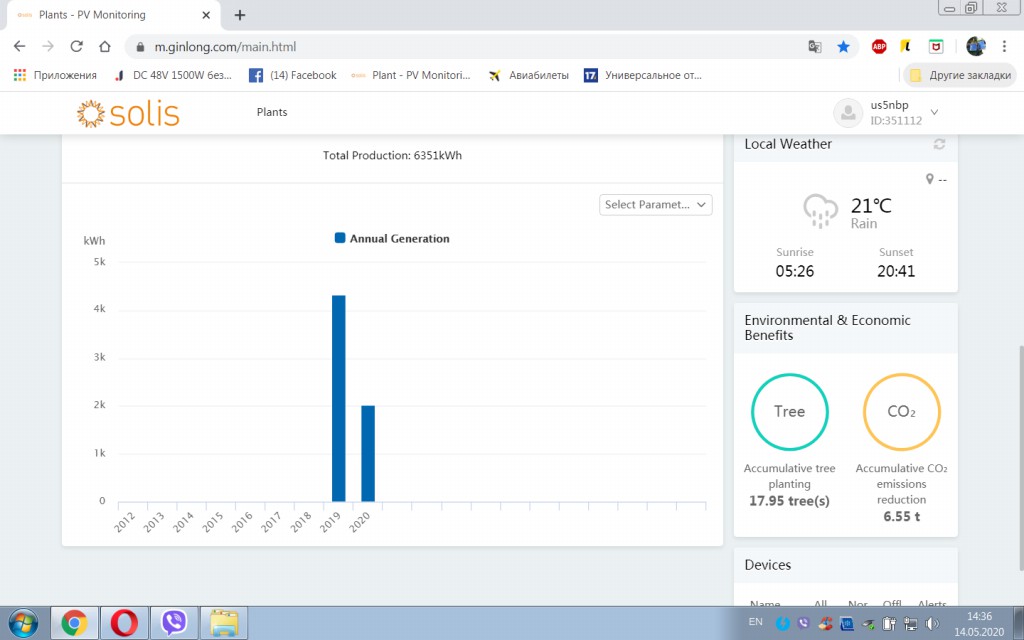Open the Select Parameter dropdown
The height and width of the screenshot is (640, 1024).
tap(656, 204)
